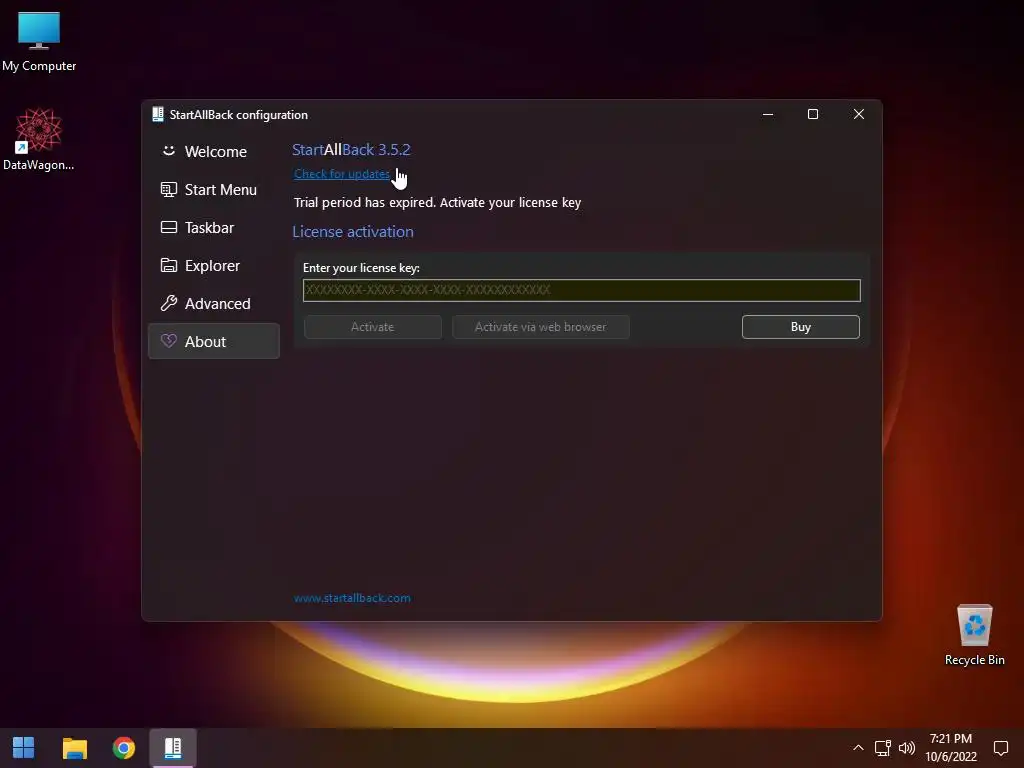
Task: Click the StartAllBack 3.5.2 version heading
Action: [x=351, y=150]
